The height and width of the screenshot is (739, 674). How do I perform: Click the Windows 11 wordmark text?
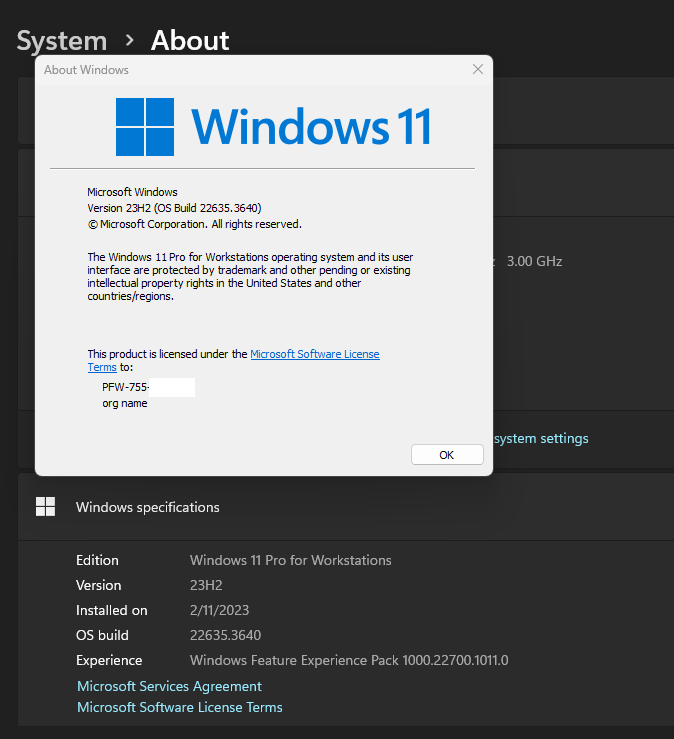[311, 126]
